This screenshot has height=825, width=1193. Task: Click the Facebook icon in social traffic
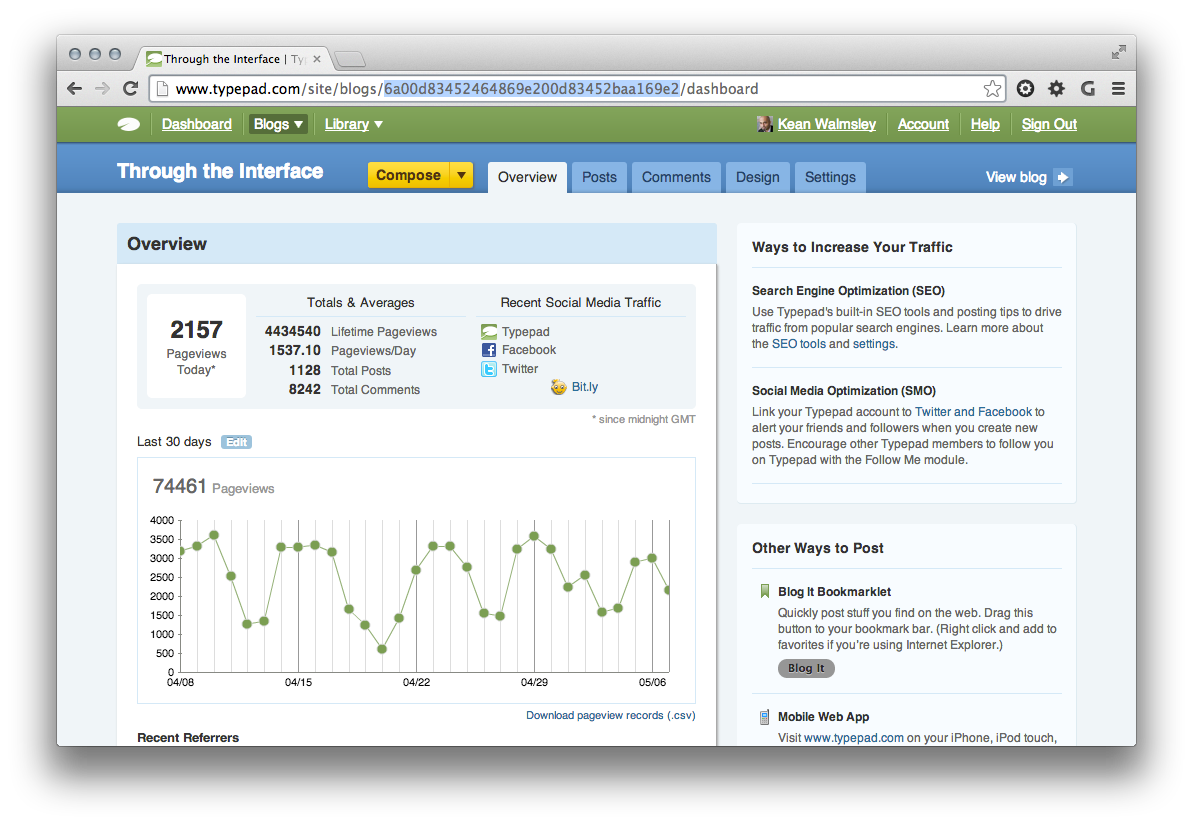click(x=489, y=350)
